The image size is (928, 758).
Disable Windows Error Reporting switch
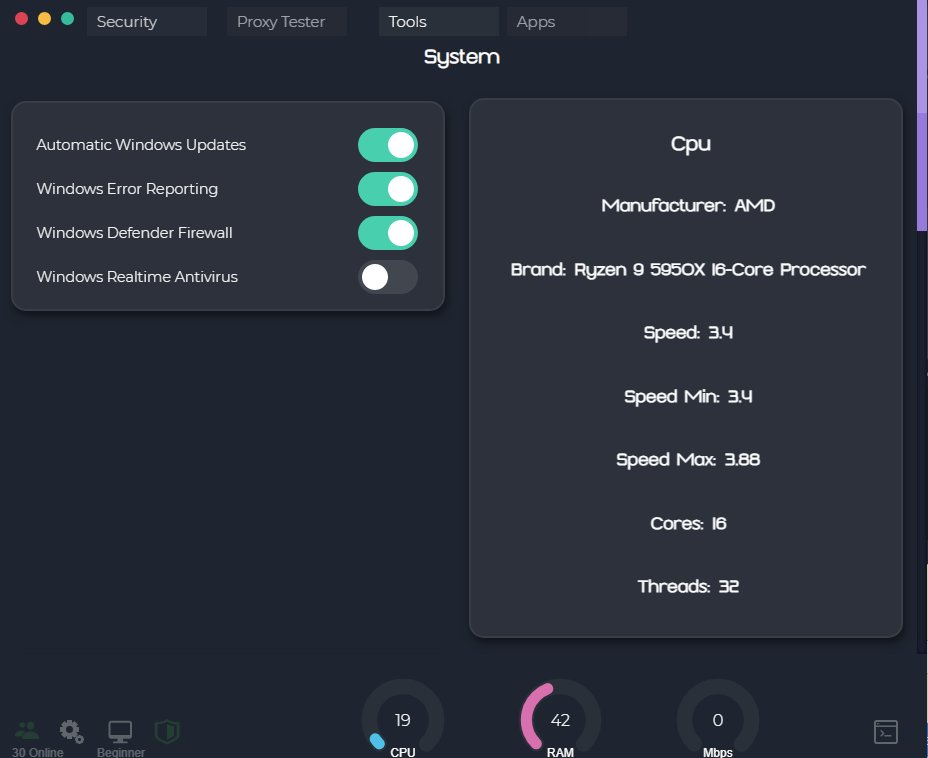tap(388, 189)
